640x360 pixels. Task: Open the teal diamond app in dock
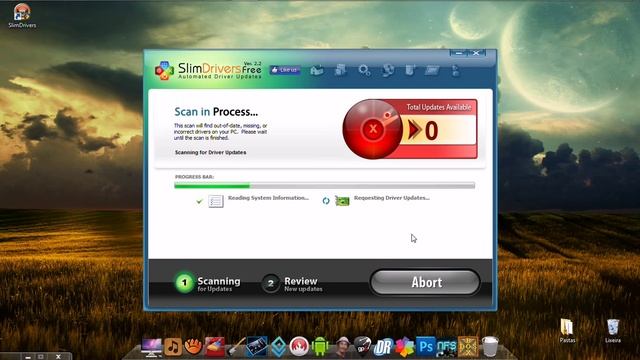(x=278, y=347)
